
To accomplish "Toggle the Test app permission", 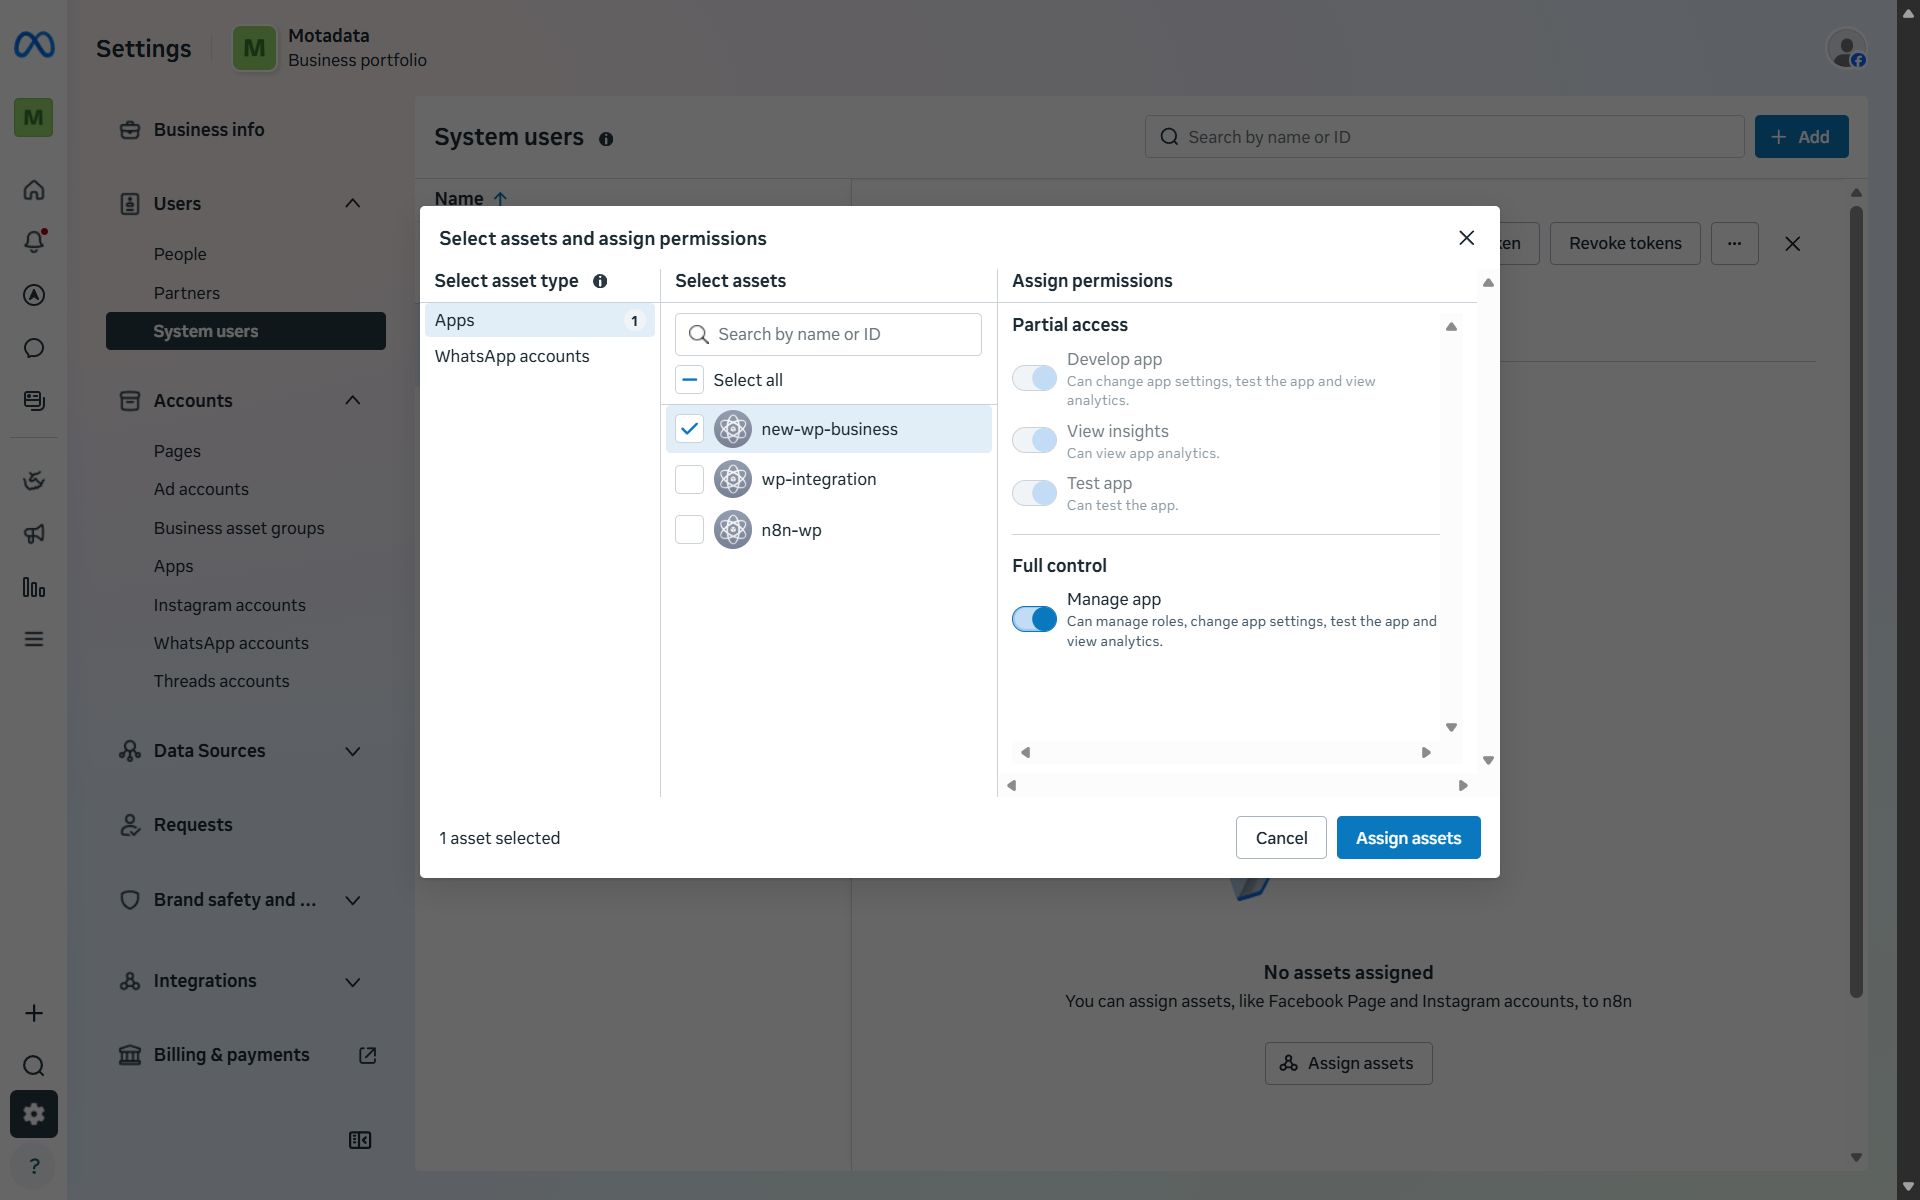I will [1034, 493].
